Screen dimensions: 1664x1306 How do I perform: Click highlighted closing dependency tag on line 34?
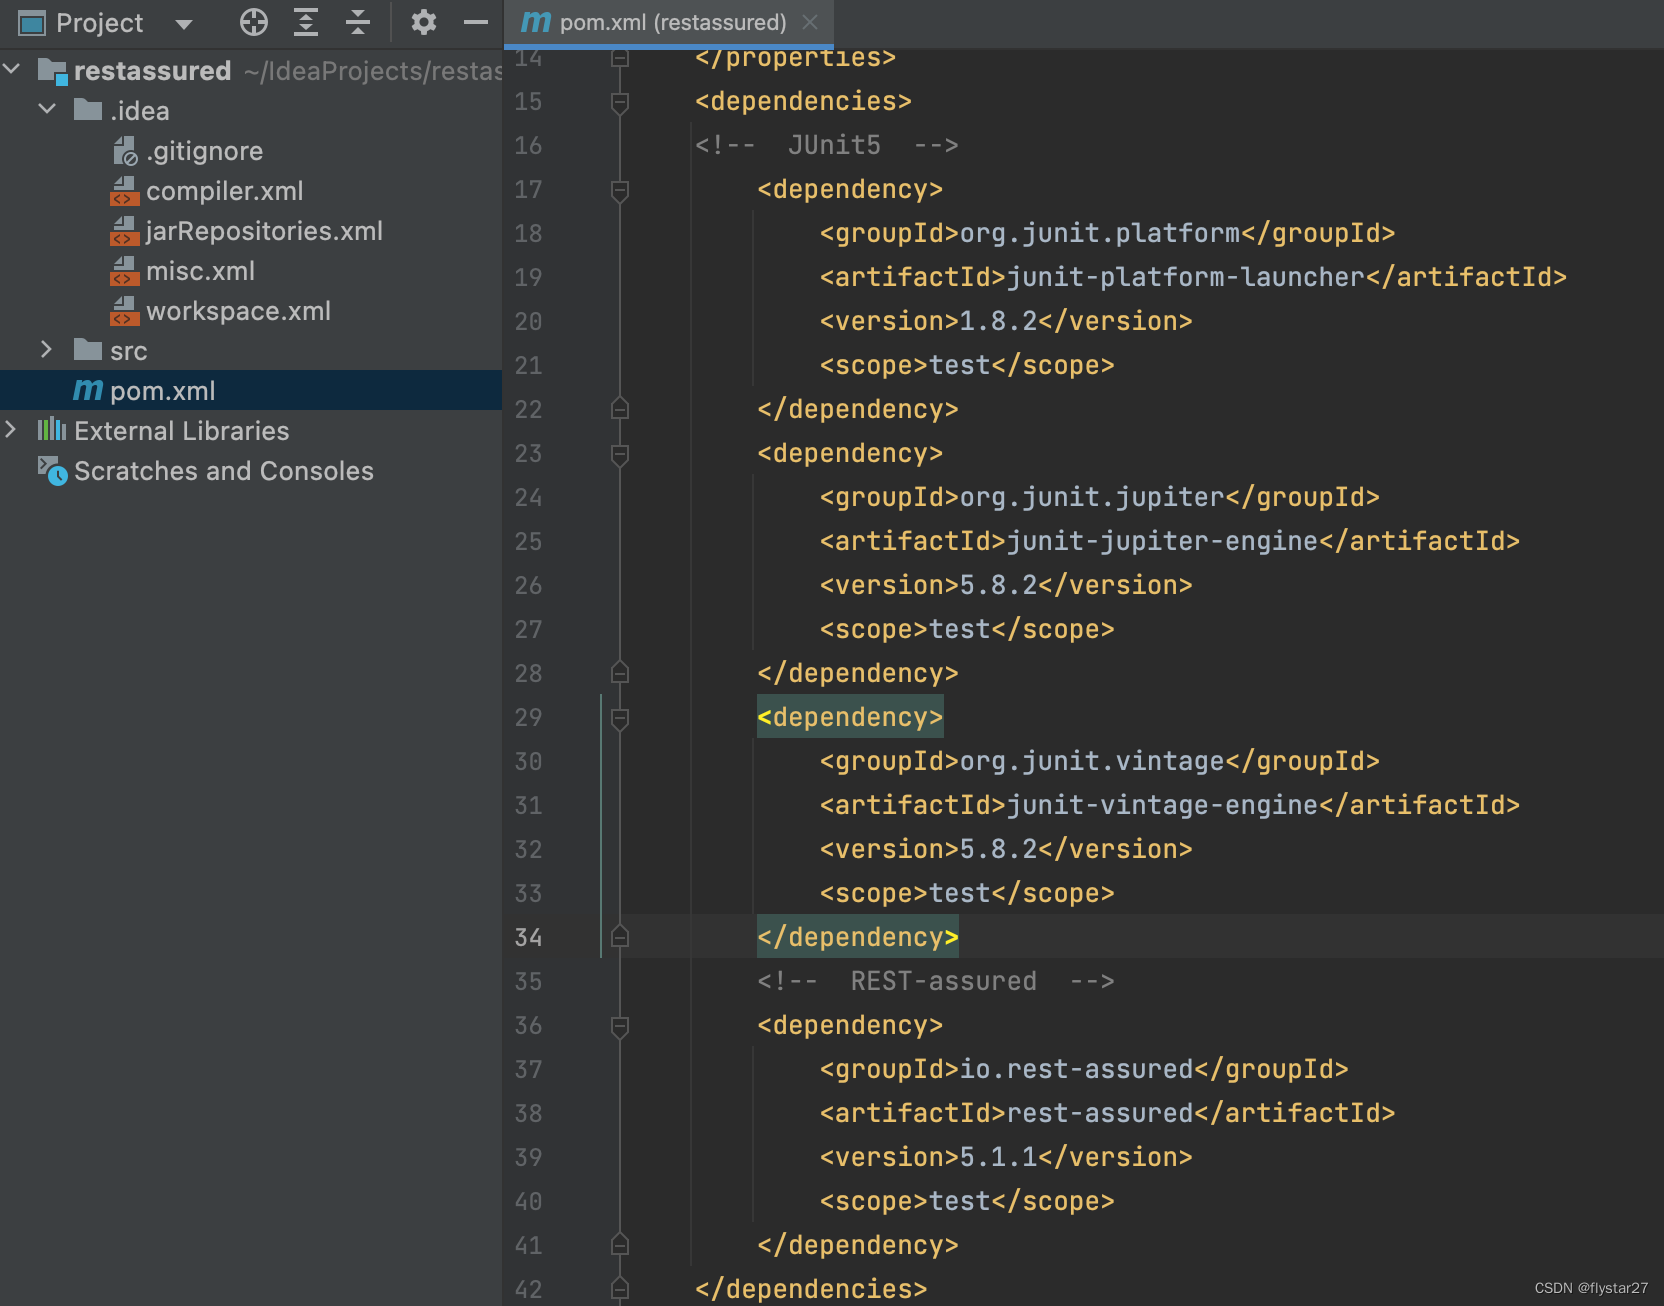858,937
